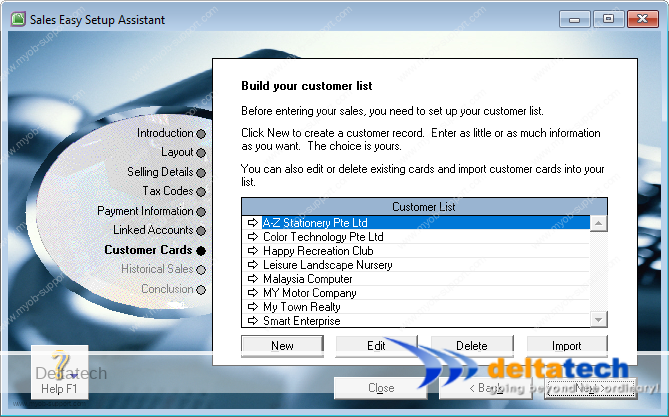Select the Historical Sales step bullet

201,270
